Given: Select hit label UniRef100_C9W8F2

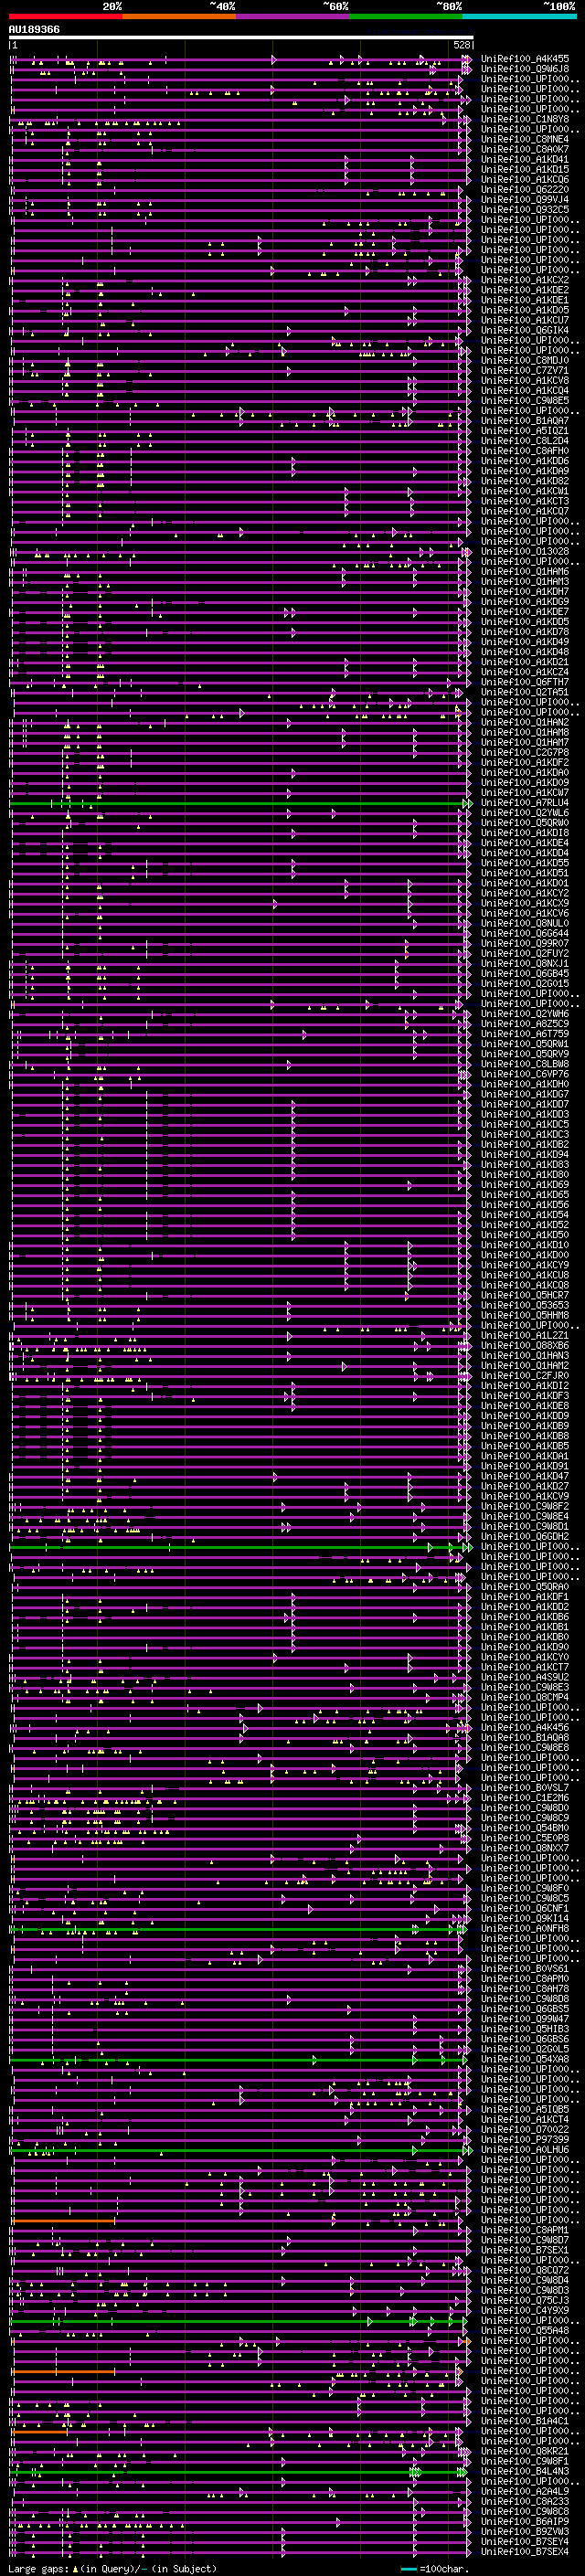Looking at the screenshot, I should point(525,1506).
